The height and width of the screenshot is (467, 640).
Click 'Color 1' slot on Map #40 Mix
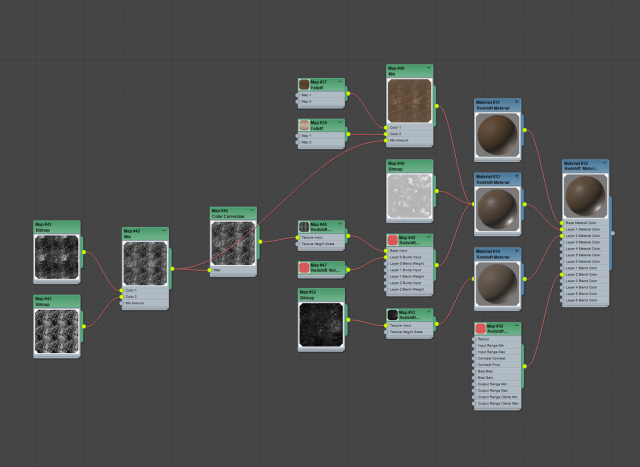click(x=409, y=127)
